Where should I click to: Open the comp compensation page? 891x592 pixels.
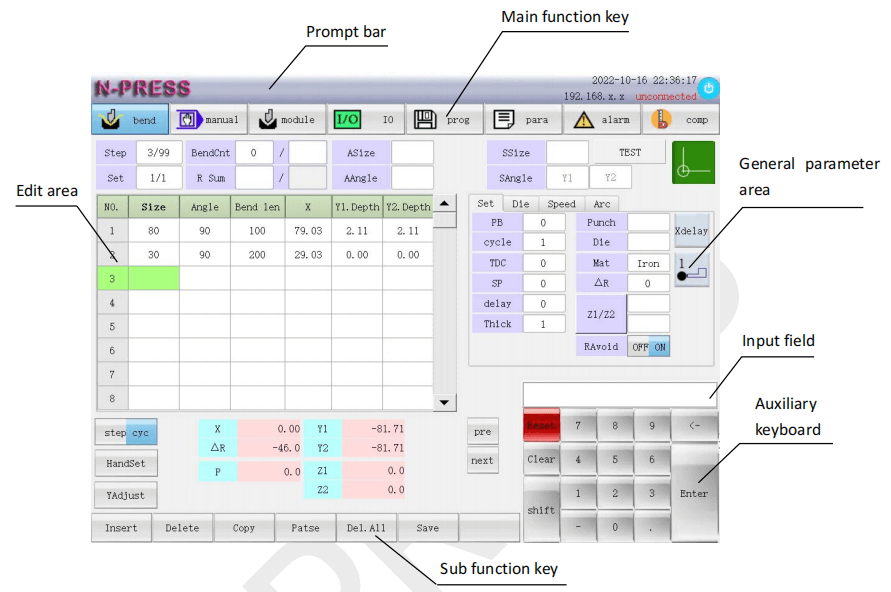tap(680, 120)
